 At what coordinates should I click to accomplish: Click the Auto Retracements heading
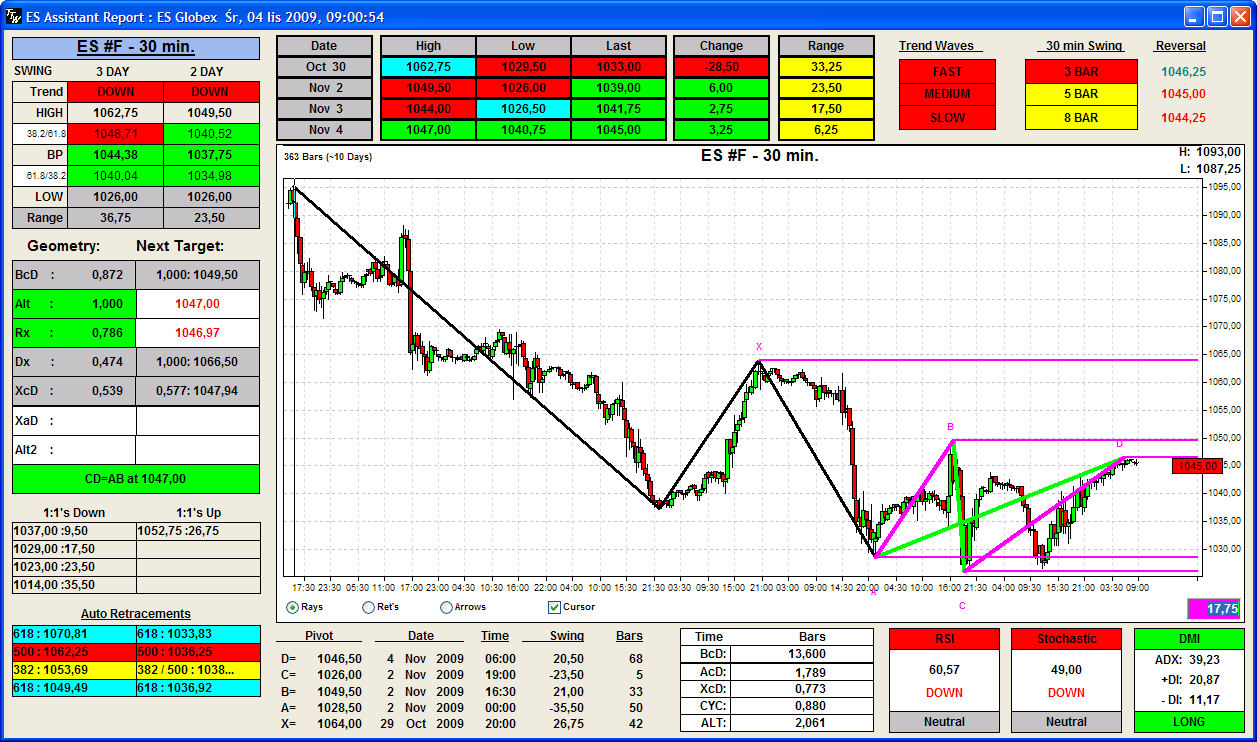[x=136, y=614]
